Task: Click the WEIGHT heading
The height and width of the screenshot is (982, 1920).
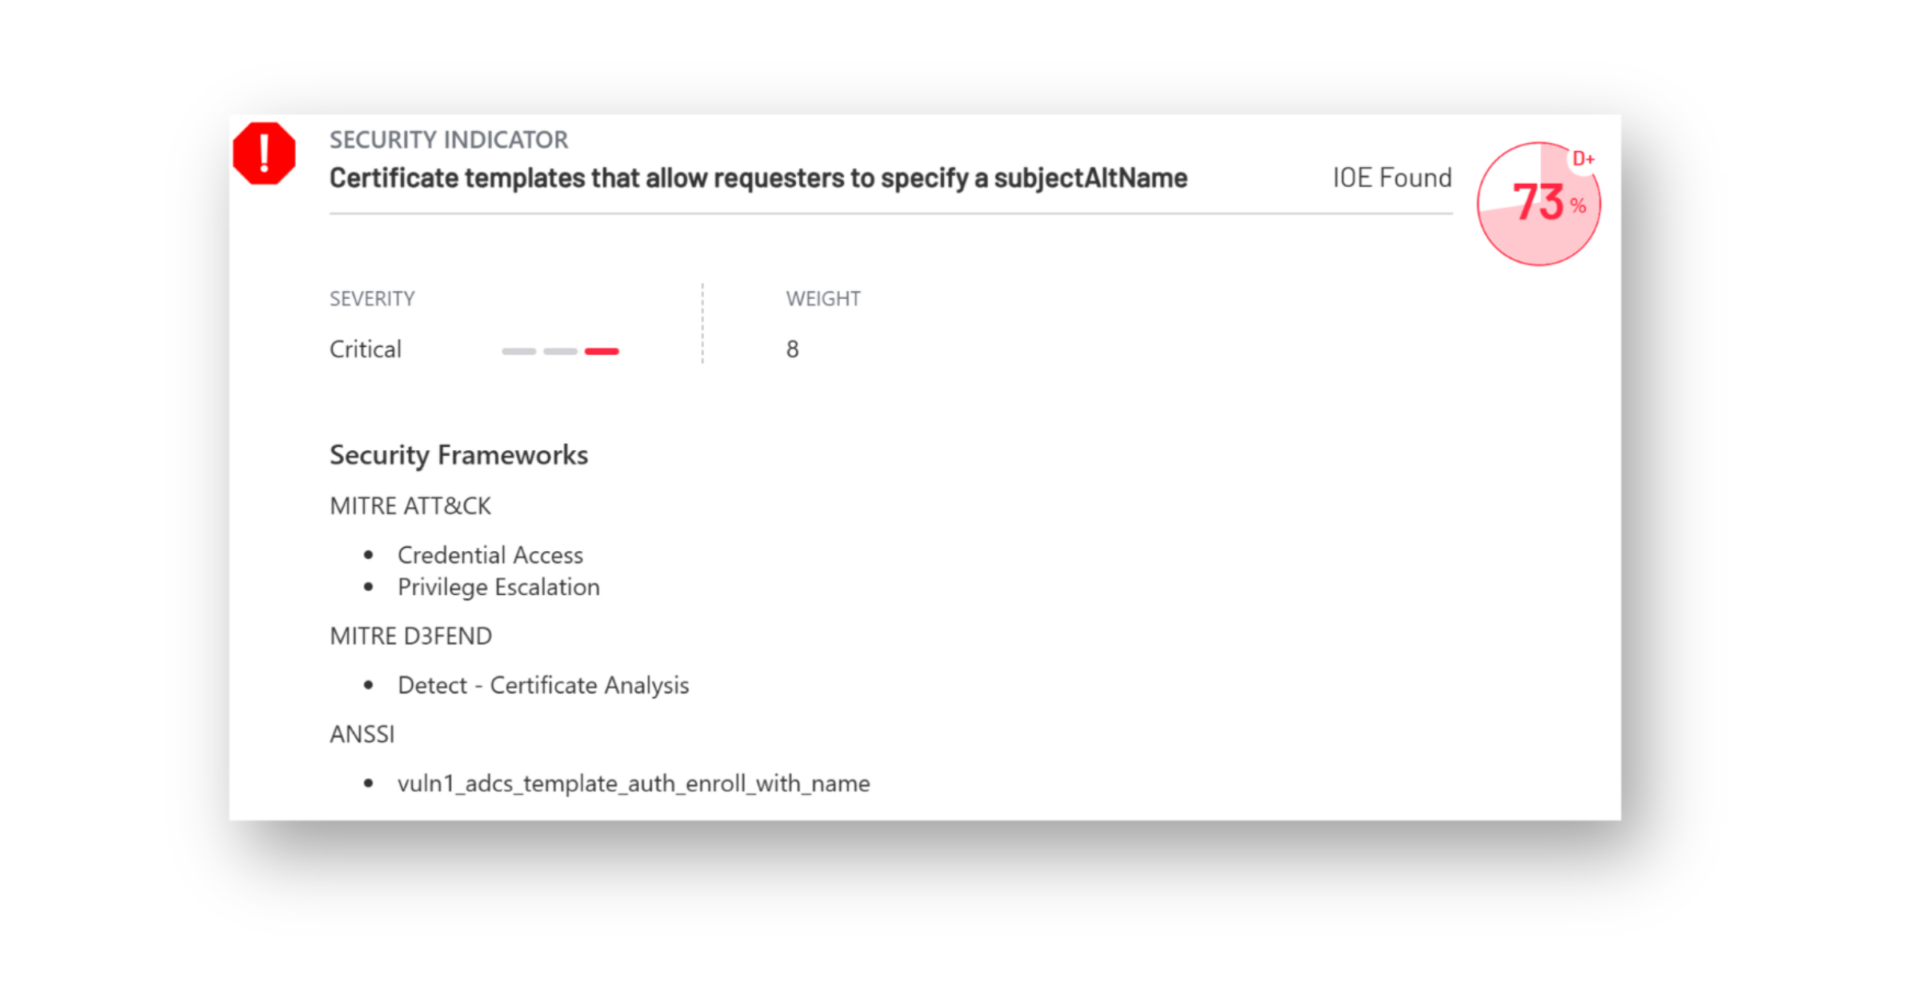Action: 823,299
